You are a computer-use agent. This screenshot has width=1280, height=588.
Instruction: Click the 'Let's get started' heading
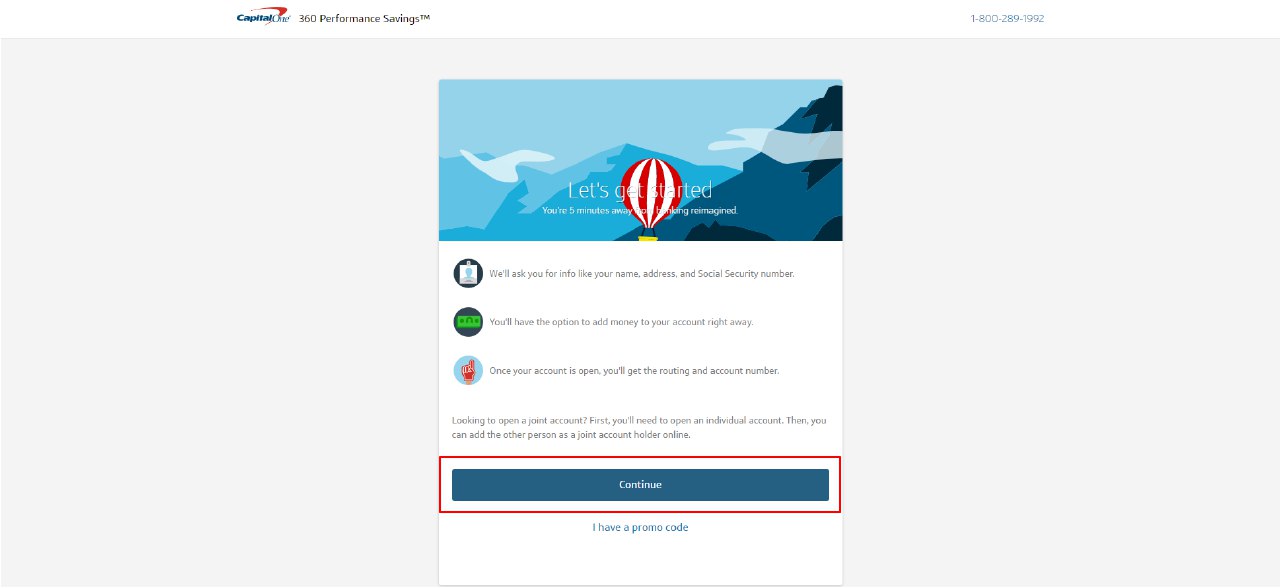click(640, 190)
